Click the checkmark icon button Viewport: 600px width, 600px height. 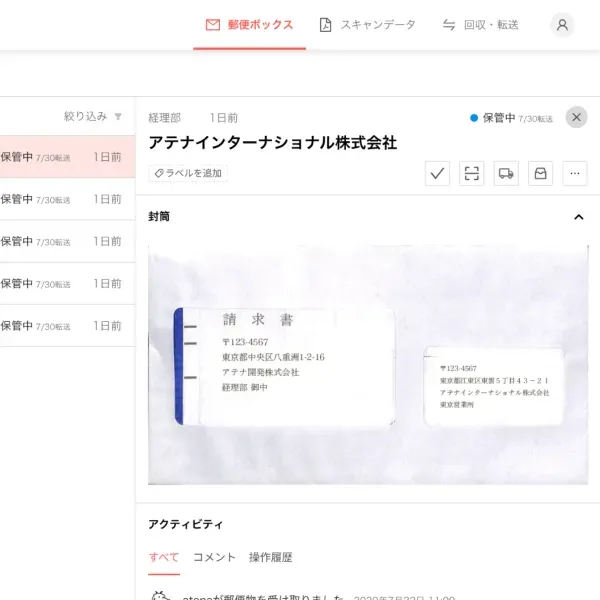coord(437,173)
